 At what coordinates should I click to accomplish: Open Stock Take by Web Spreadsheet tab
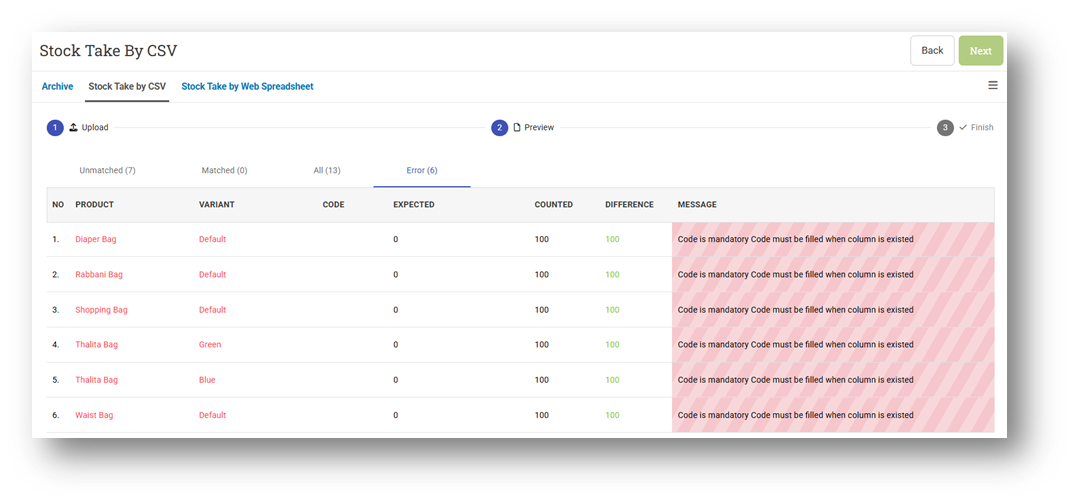(x=247, y=87)
